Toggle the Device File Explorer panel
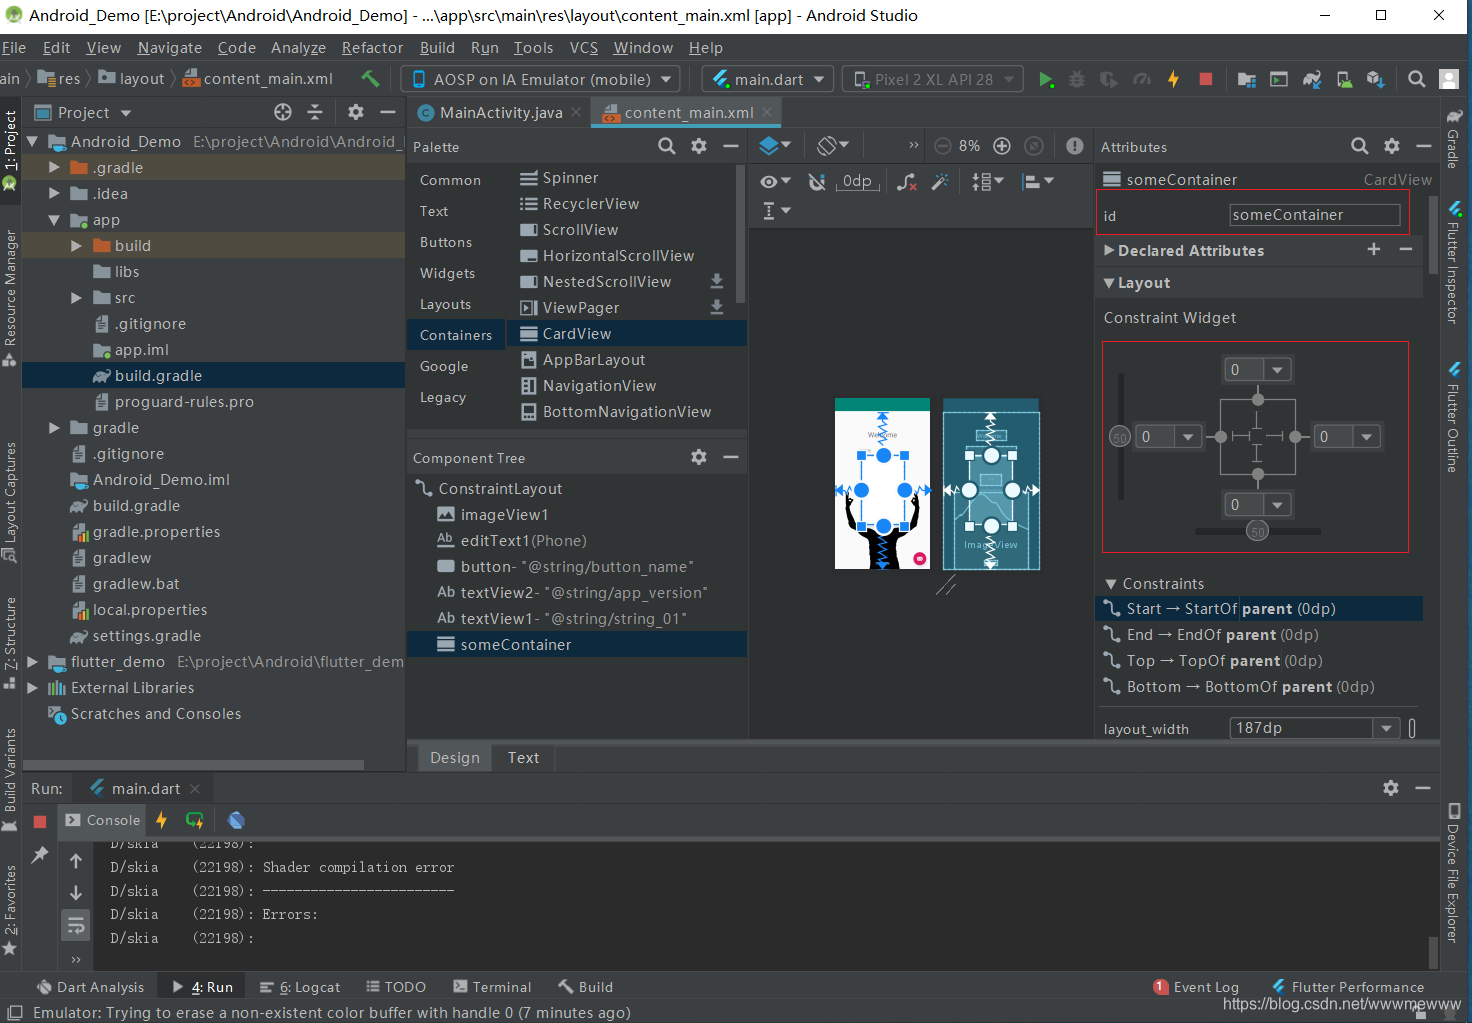The width and height of the screenshot is (1472, 1023). 1453,873
